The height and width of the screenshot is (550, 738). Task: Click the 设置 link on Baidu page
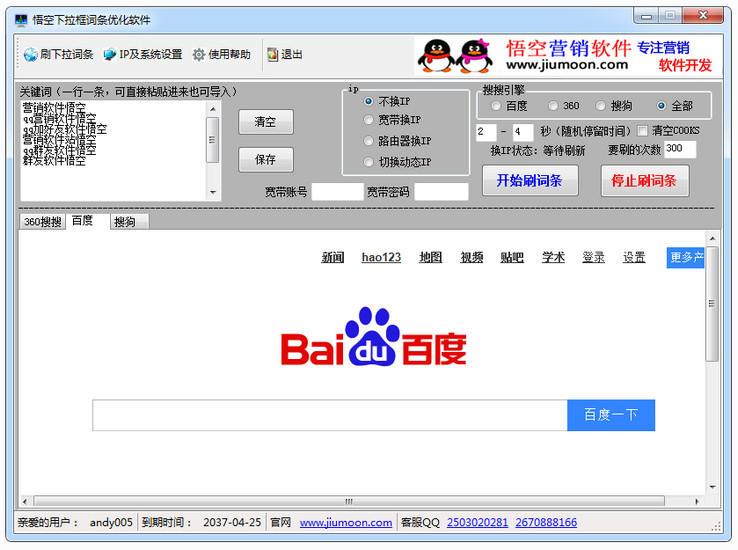coord(634,257)
